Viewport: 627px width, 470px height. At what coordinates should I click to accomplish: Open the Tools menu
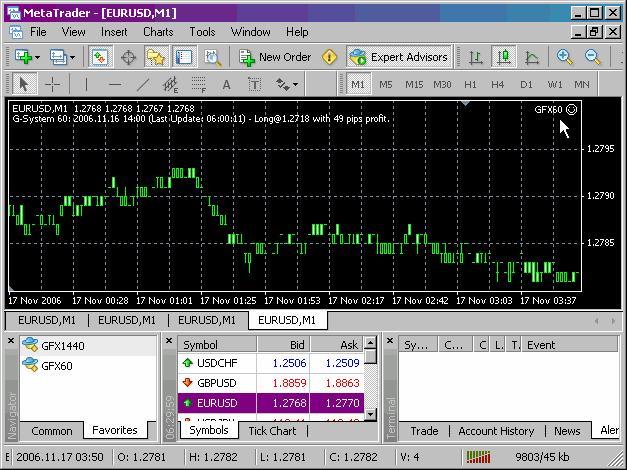click(x=202, y=32)
